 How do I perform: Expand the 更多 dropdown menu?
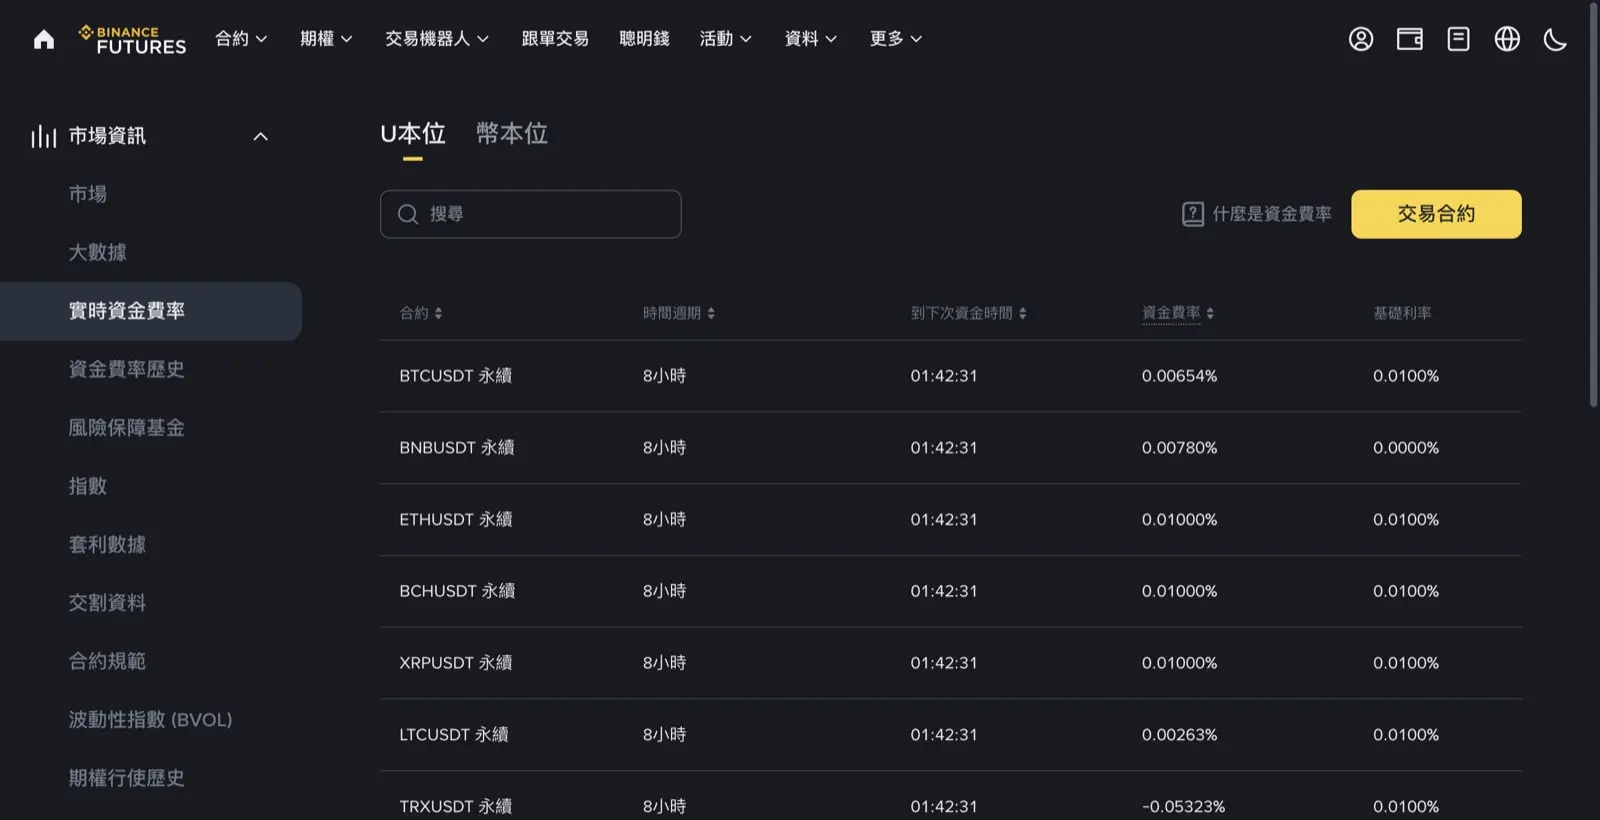[x=895, y=39]
